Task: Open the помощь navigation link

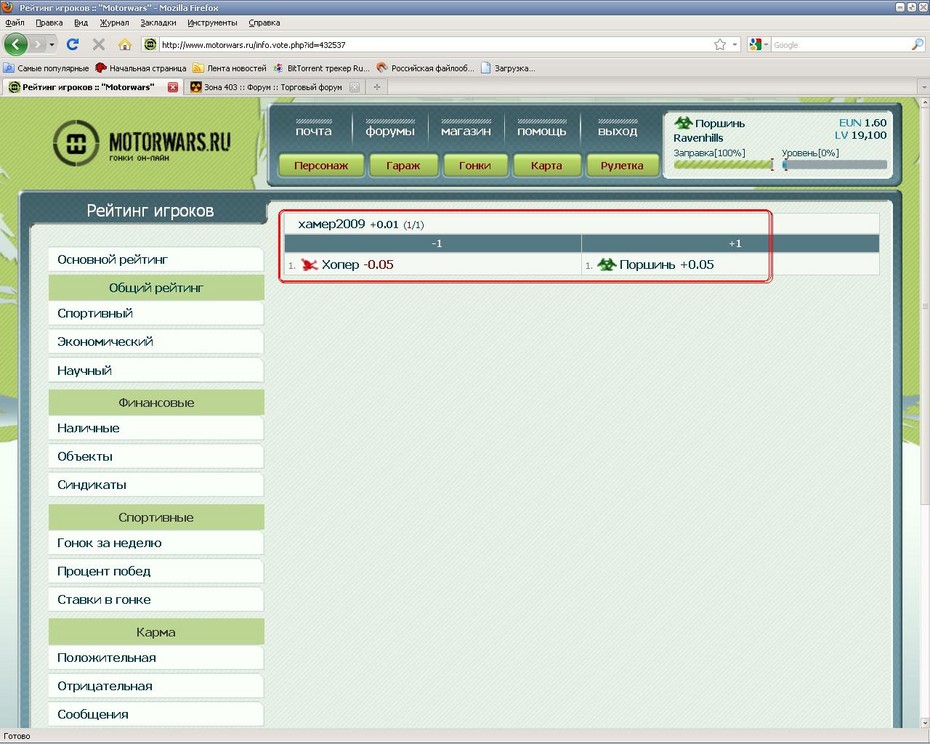Action: tap(542, 131)
